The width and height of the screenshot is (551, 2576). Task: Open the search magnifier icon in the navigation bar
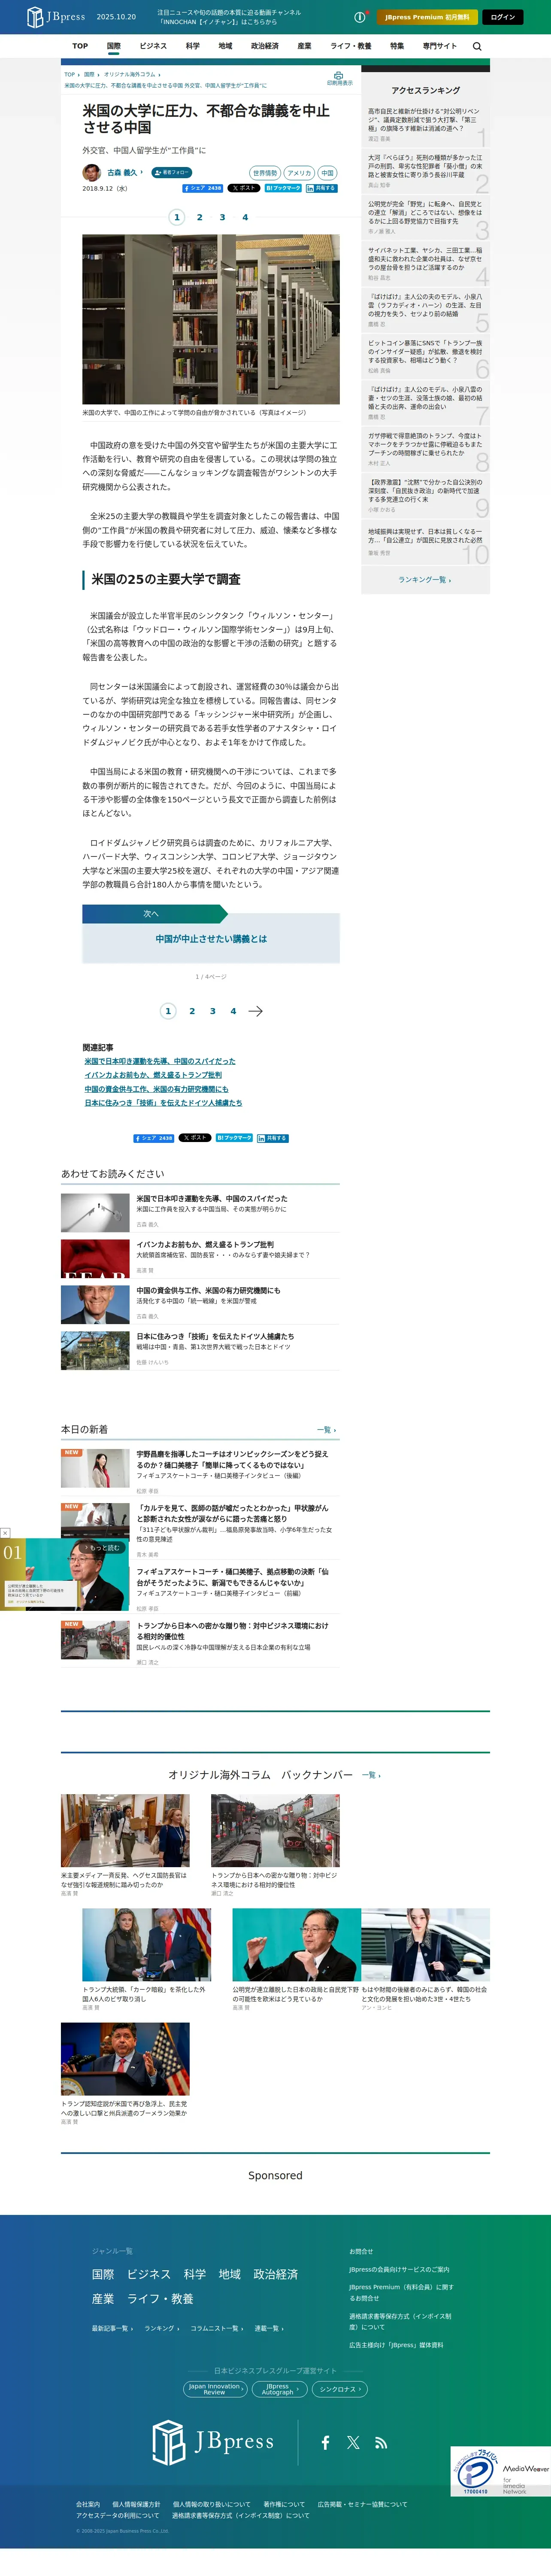tap(477, 46)
